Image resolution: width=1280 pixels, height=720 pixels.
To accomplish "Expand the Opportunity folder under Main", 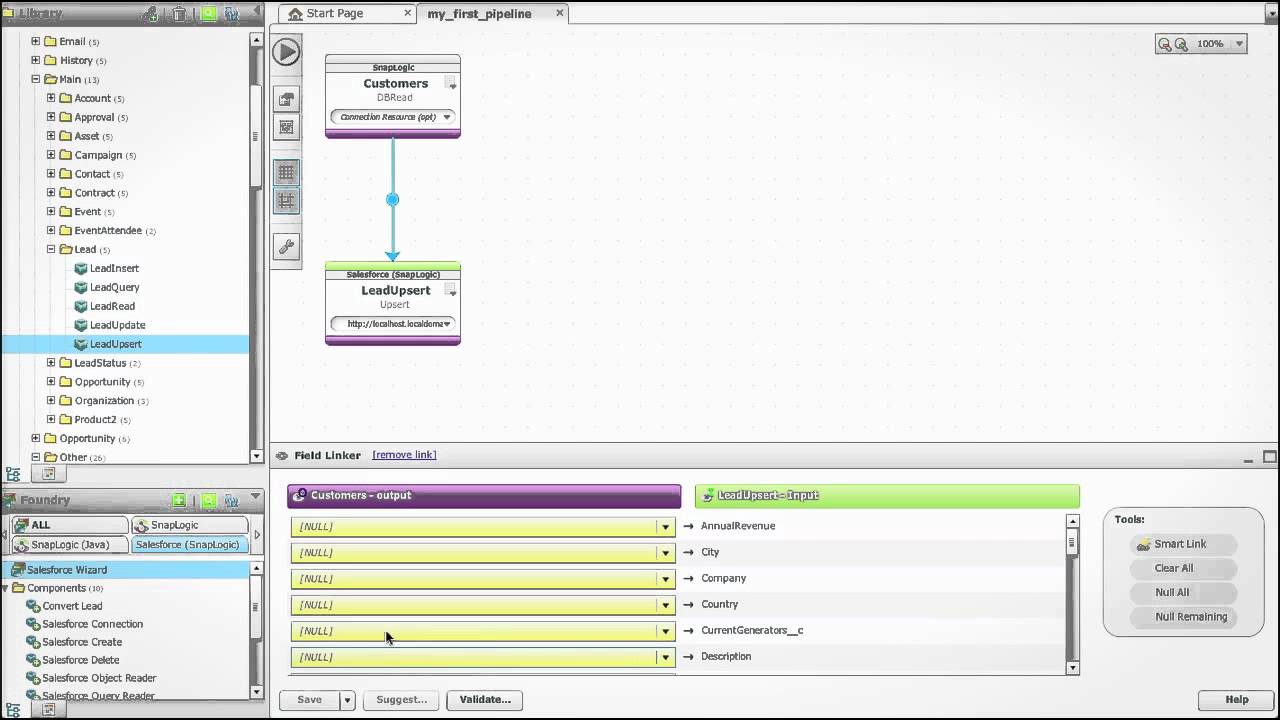I will 51,382.
